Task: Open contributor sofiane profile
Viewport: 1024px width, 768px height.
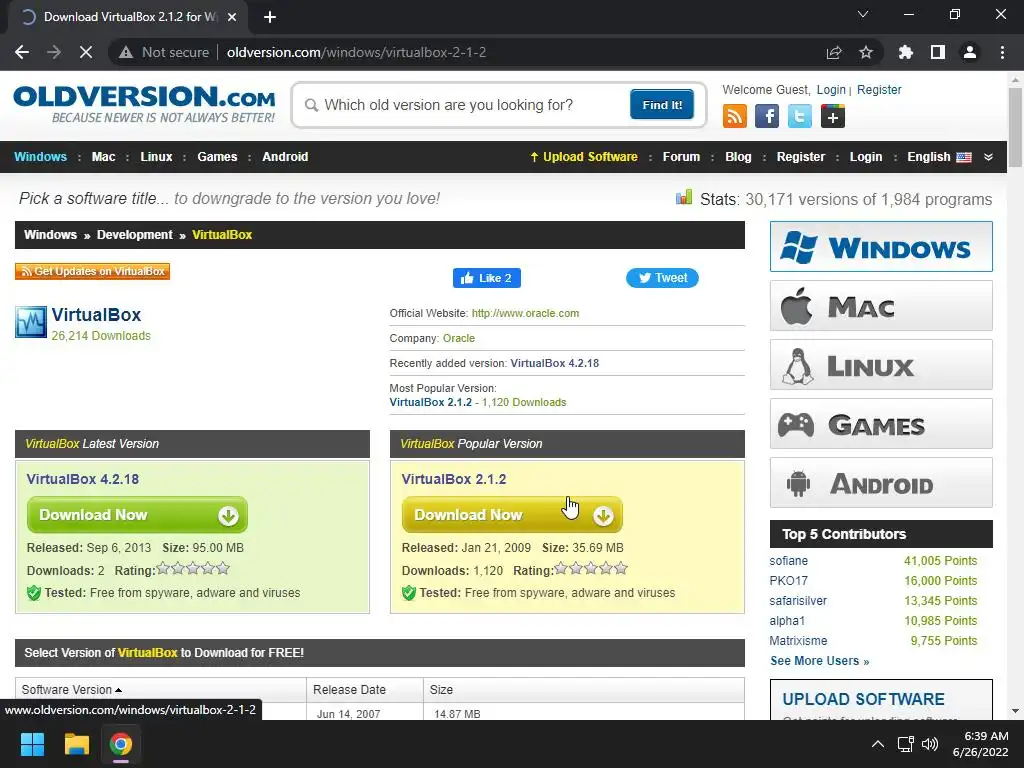Action: 788,560
